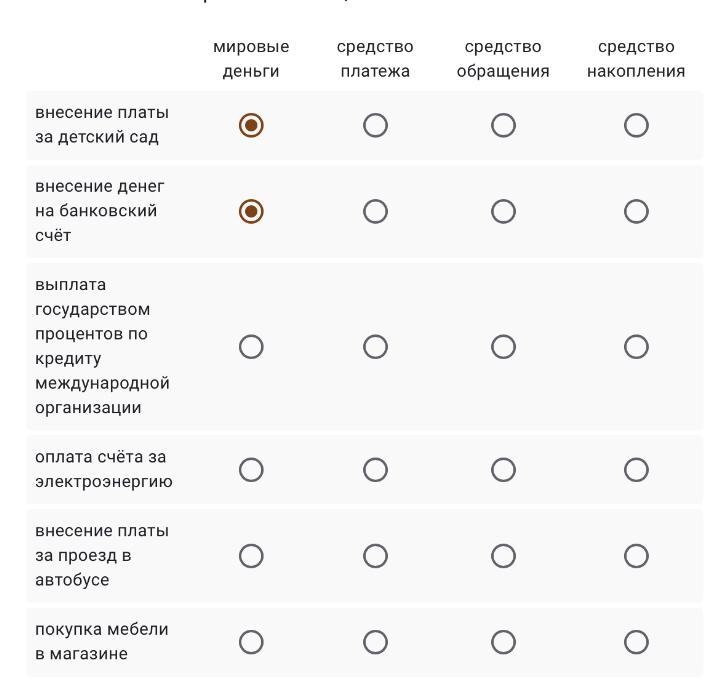Click selected 'мировые деньги' radio for 'внесение денег на банковский счёт'
Image resolution: width=723 pixels, height=687 pixels.
[251, 211]
